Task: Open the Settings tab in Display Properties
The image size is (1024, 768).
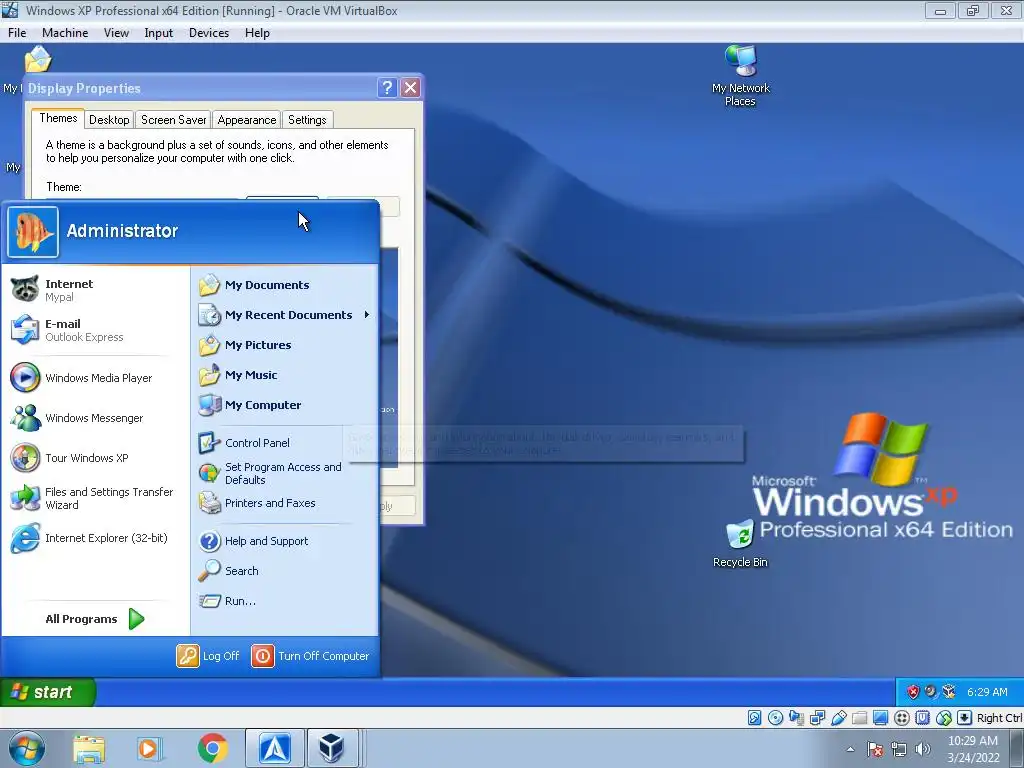Action: click(x=307, y=120)
